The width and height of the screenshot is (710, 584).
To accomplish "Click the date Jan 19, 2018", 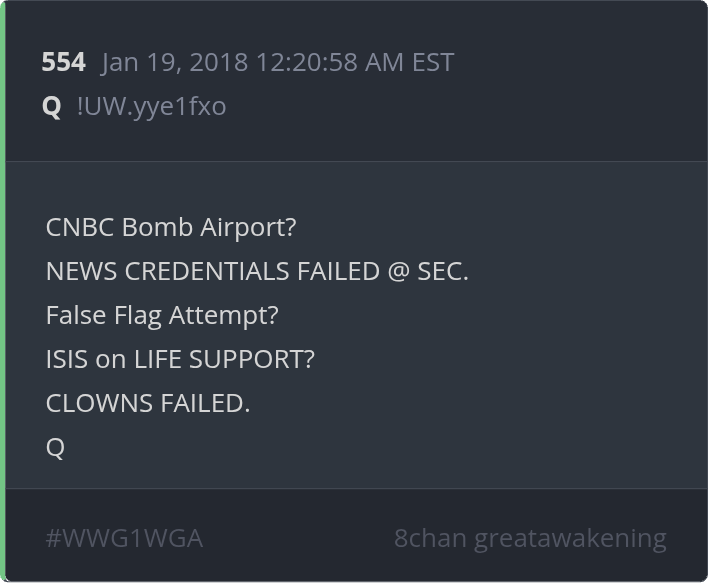I will [x=175, y=62].
